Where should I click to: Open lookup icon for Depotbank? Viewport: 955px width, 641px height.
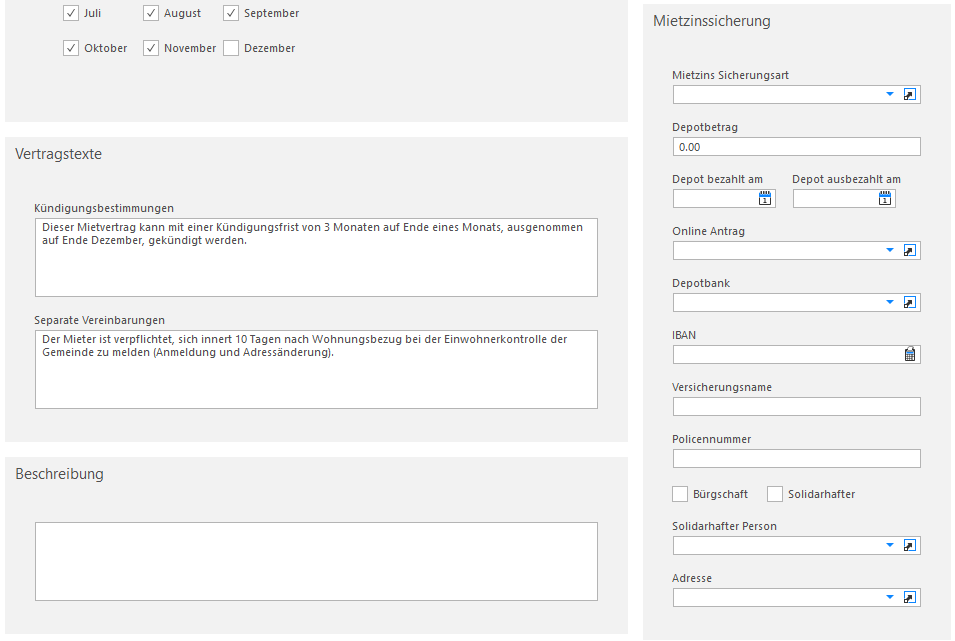[x=909, y=302]
